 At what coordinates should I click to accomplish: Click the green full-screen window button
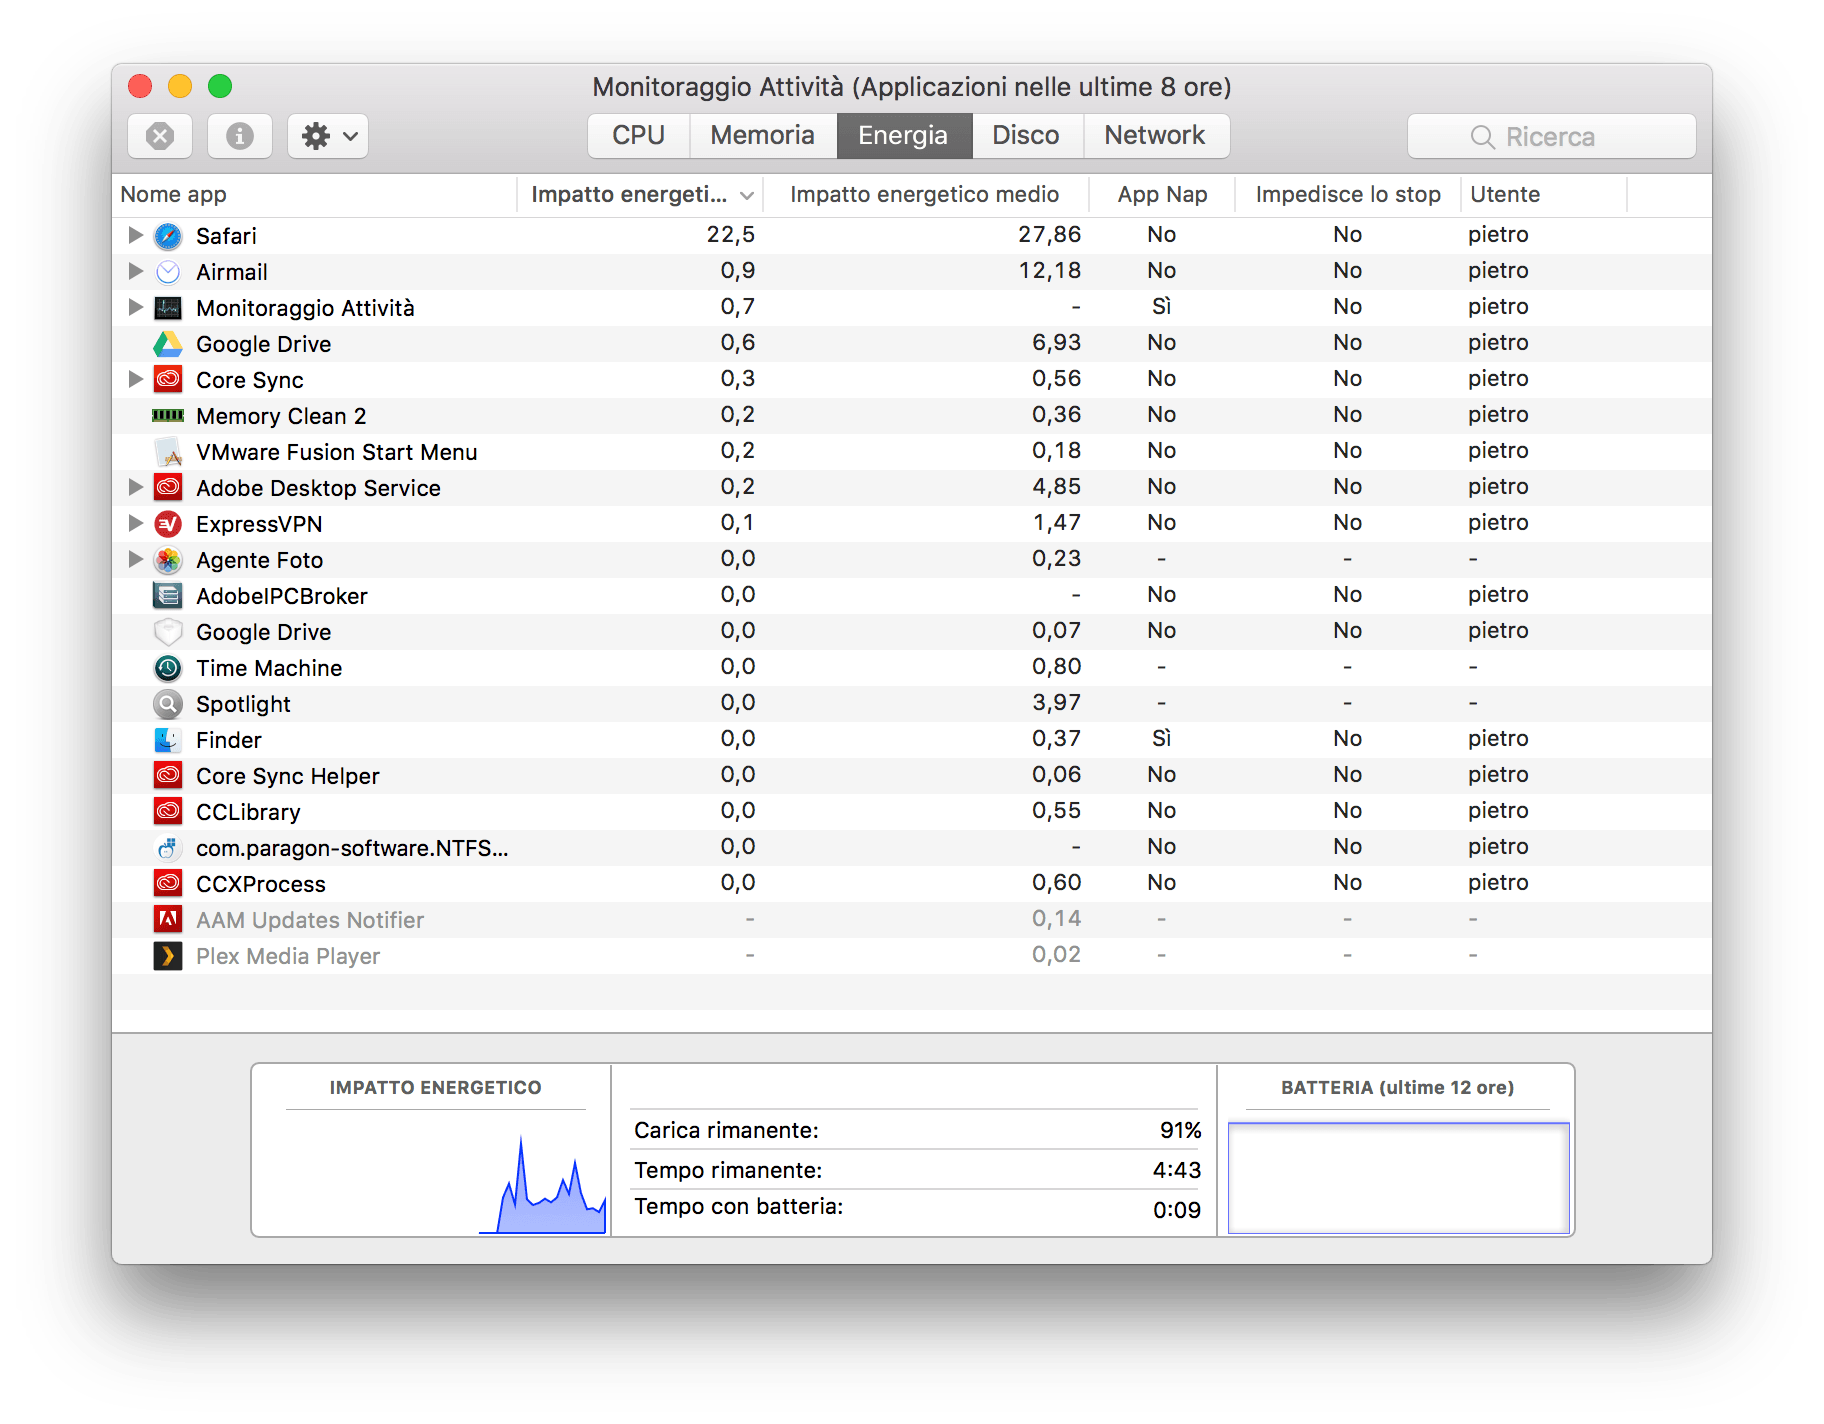tap(220, 86)
